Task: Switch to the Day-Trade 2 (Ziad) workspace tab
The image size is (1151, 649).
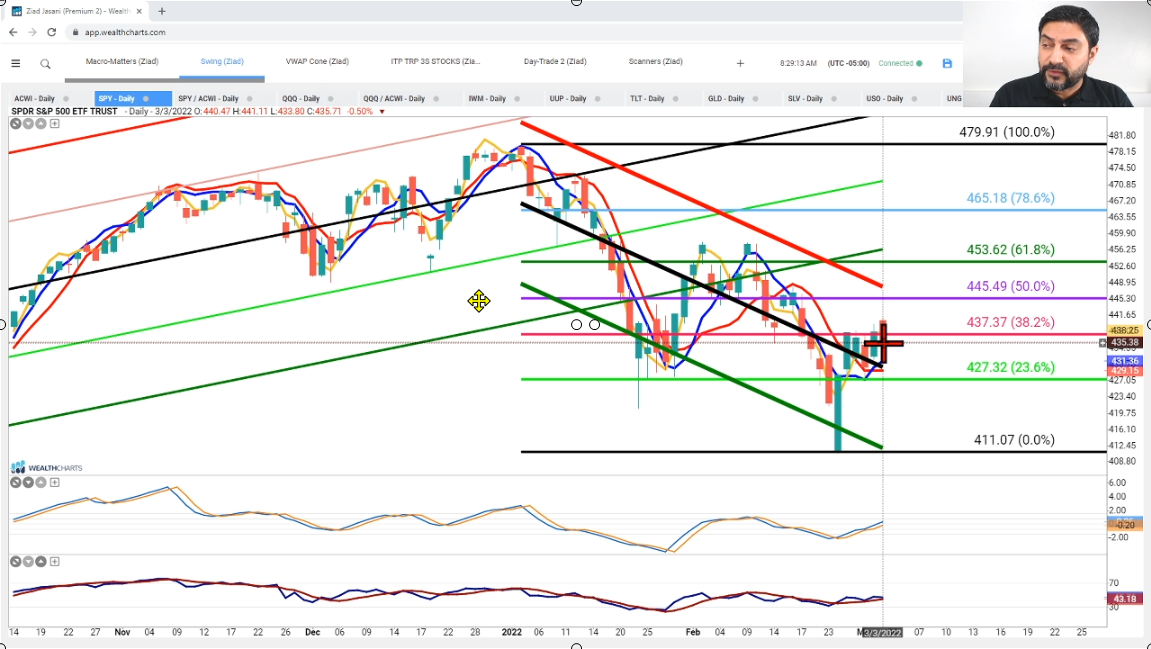Action: click(555, 62)
